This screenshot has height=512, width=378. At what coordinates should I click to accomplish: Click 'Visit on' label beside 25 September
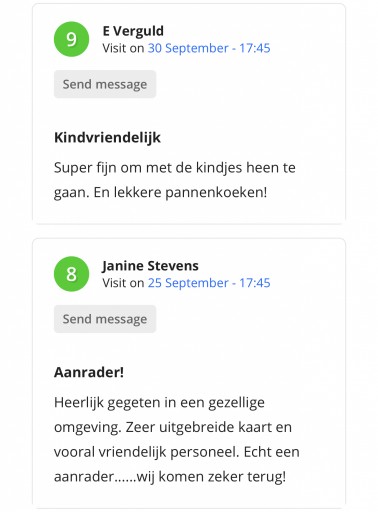point(123,283)
